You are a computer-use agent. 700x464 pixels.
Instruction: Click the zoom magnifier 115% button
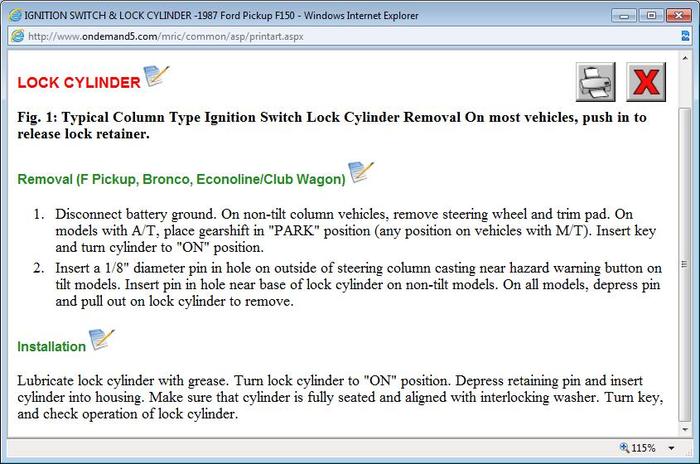pos(638,448)
